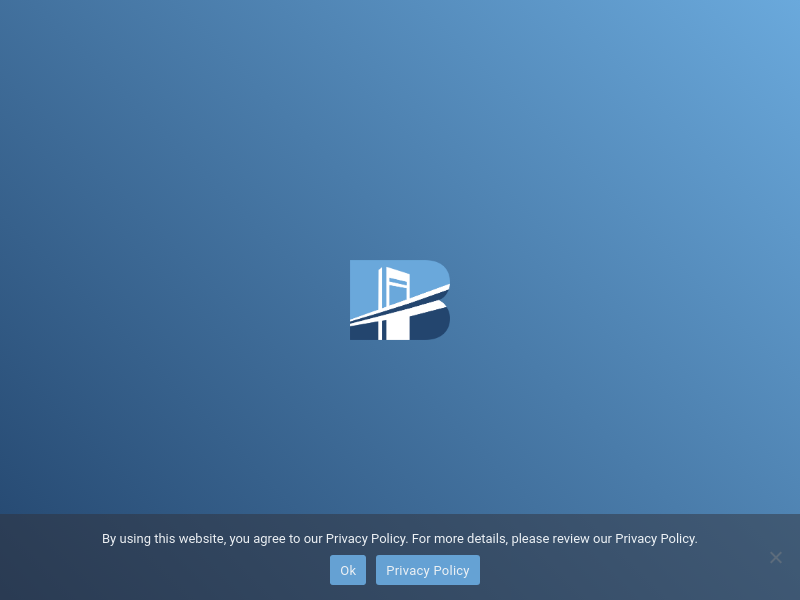800x600 pixels.
Task: Click the privacy notice sentence about agreeing to Privacy Policy
Action: click(x=399, y=539)
